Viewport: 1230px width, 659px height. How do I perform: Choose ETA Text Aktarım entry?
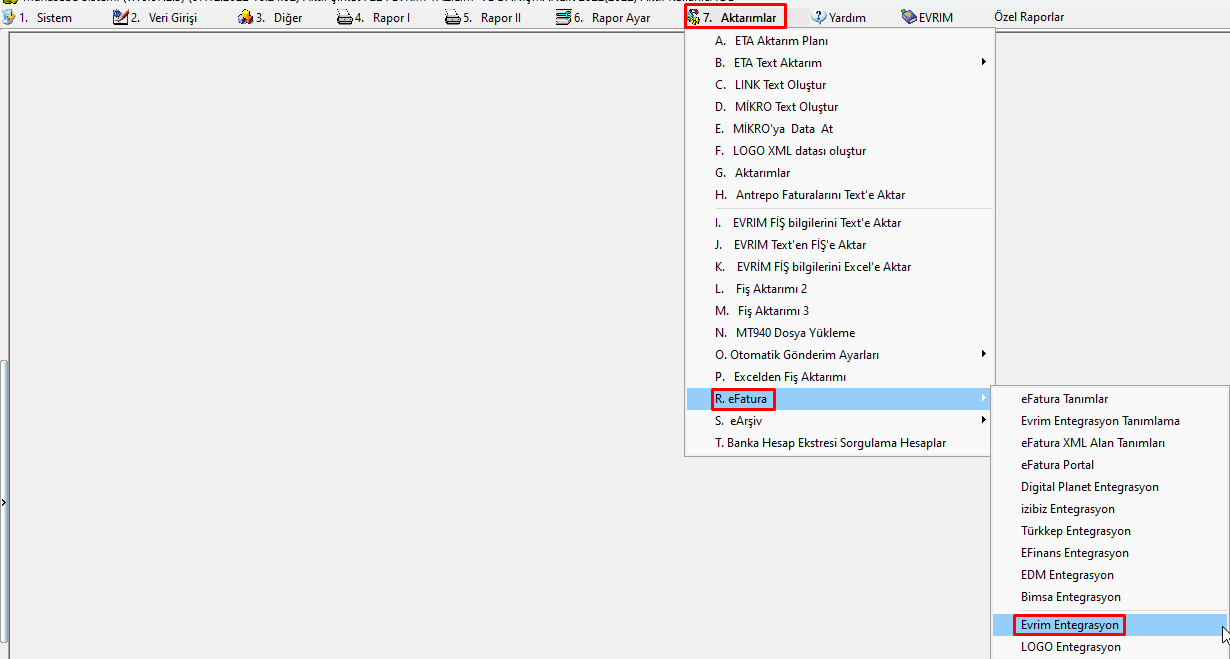click(839, 63)
